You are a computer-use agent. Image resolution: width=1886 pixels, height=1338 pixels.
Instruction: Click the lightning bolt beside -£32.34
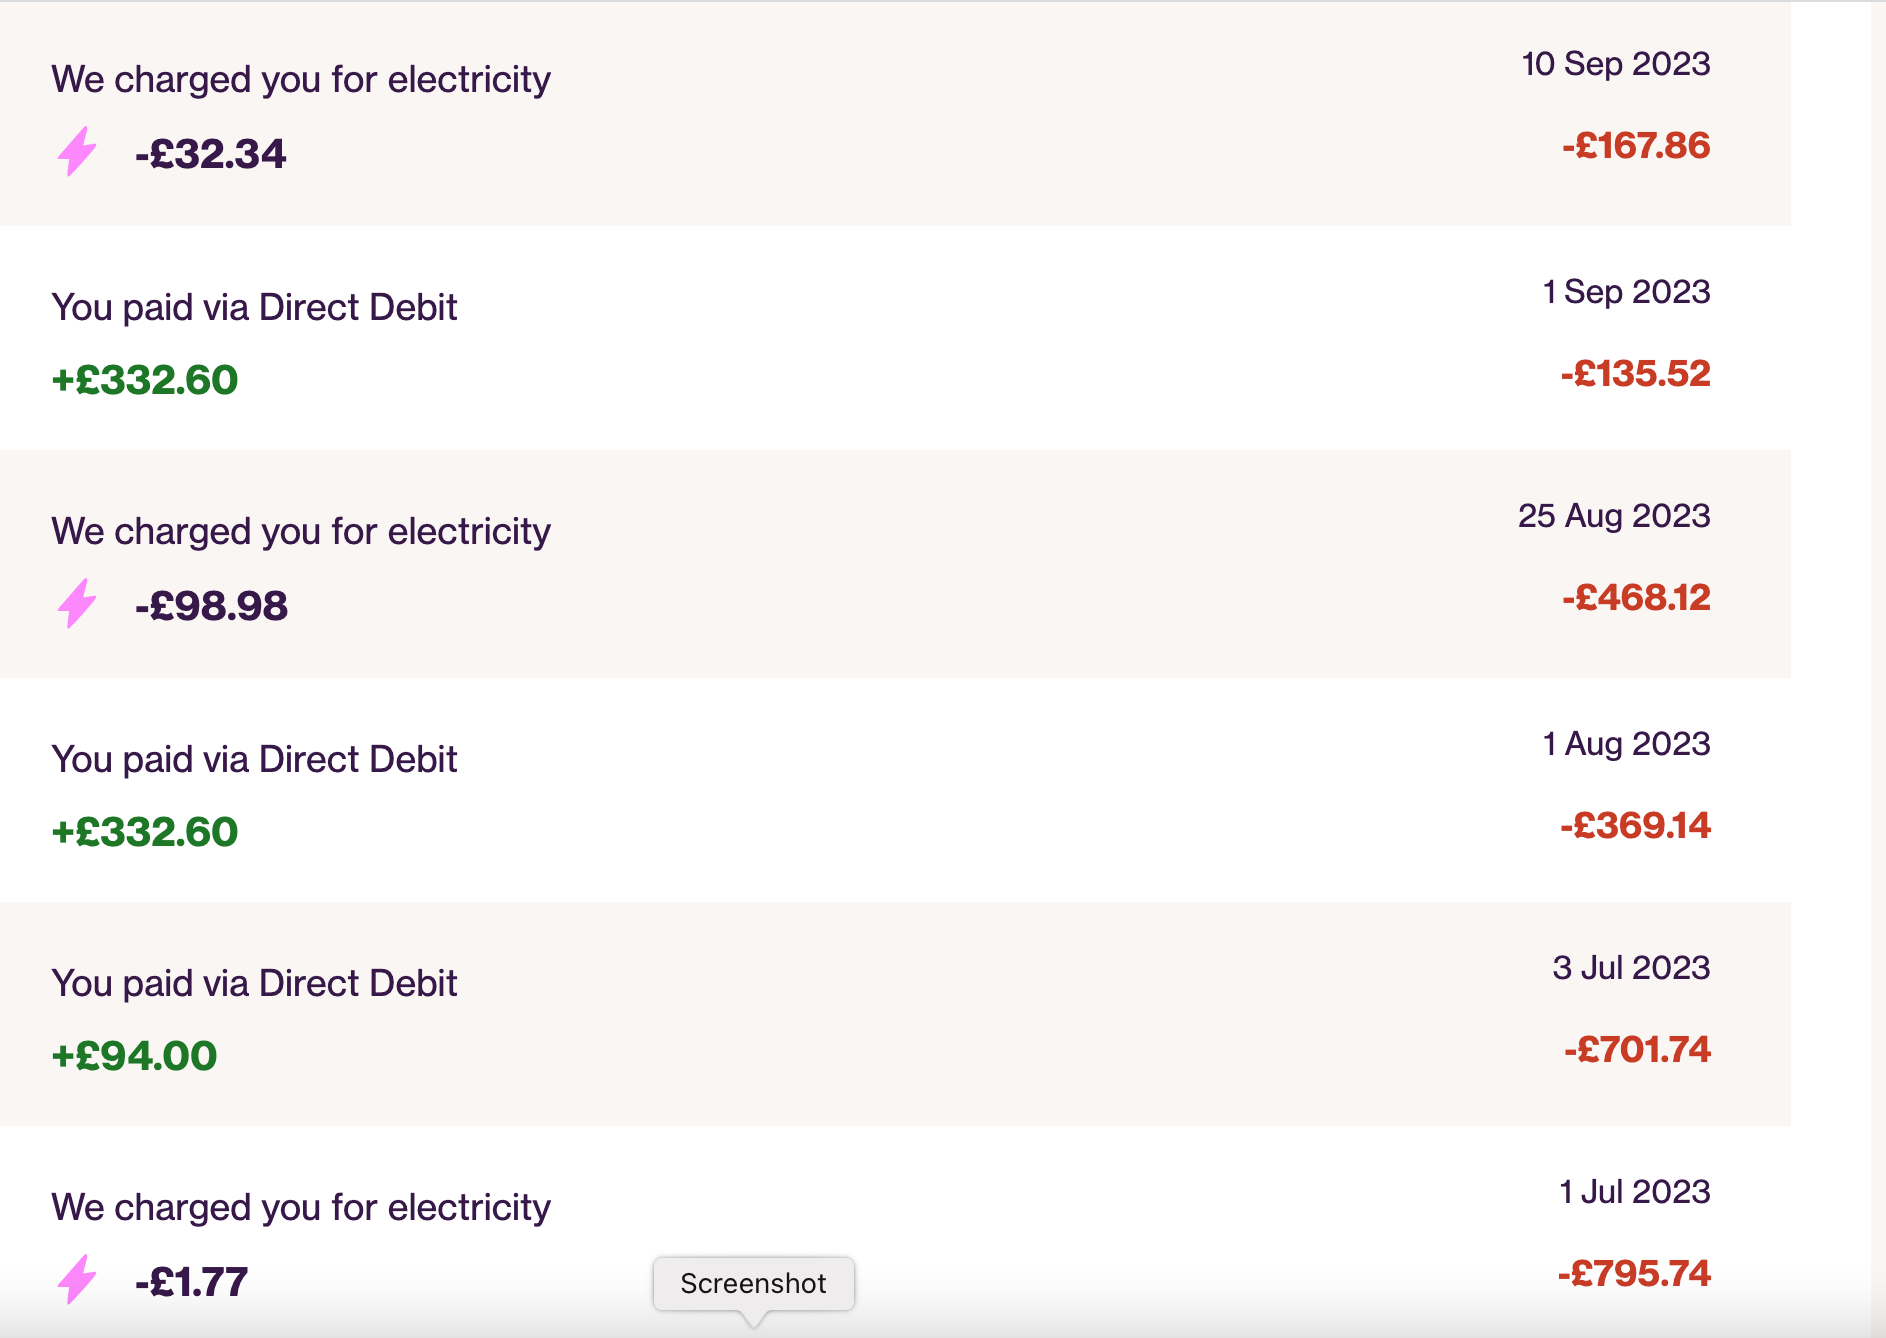[x=77, y=151]
